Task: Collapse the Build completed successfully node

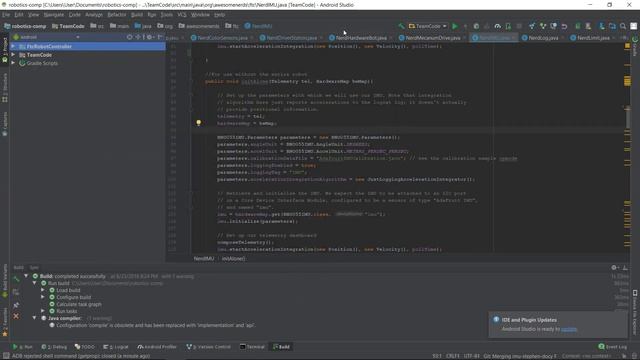Action: [27, 276]
